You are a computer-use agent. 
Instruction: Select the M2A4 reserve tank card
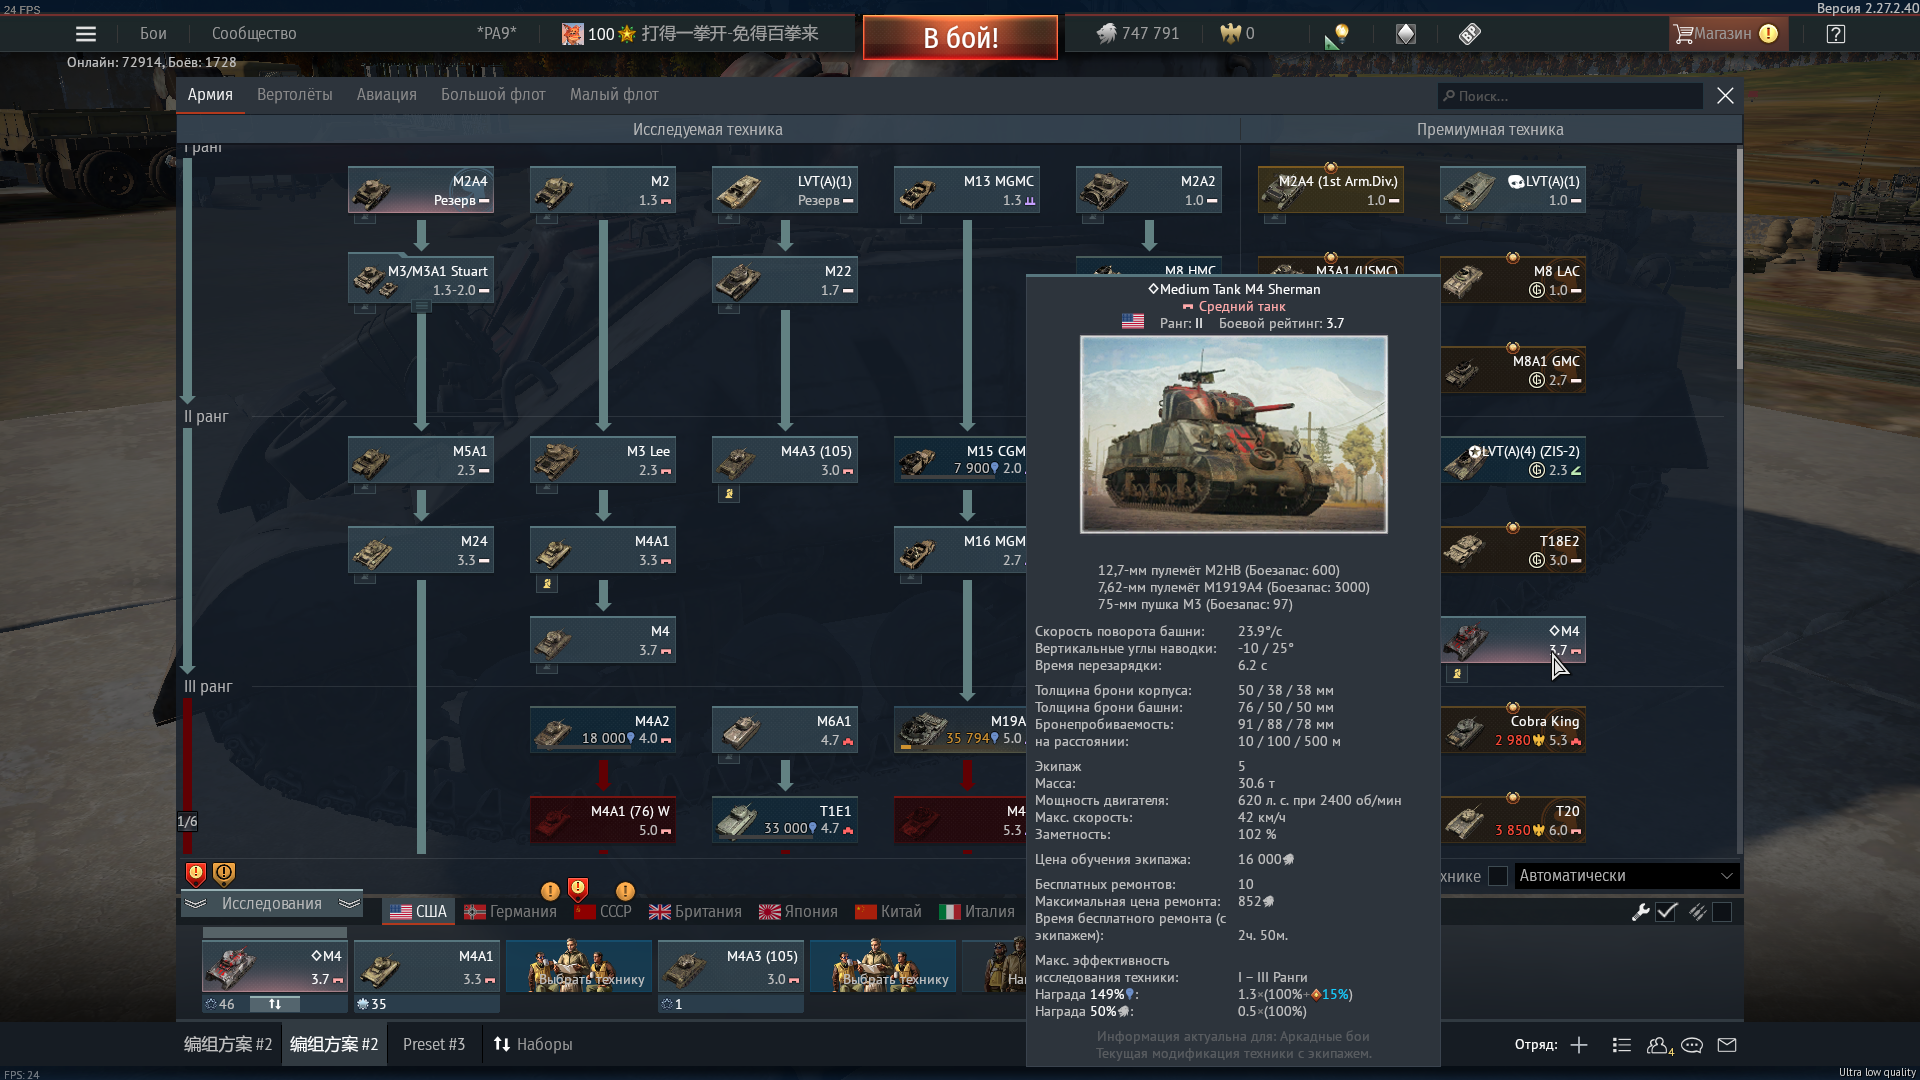pyautogui.click(x=421, y=190)
